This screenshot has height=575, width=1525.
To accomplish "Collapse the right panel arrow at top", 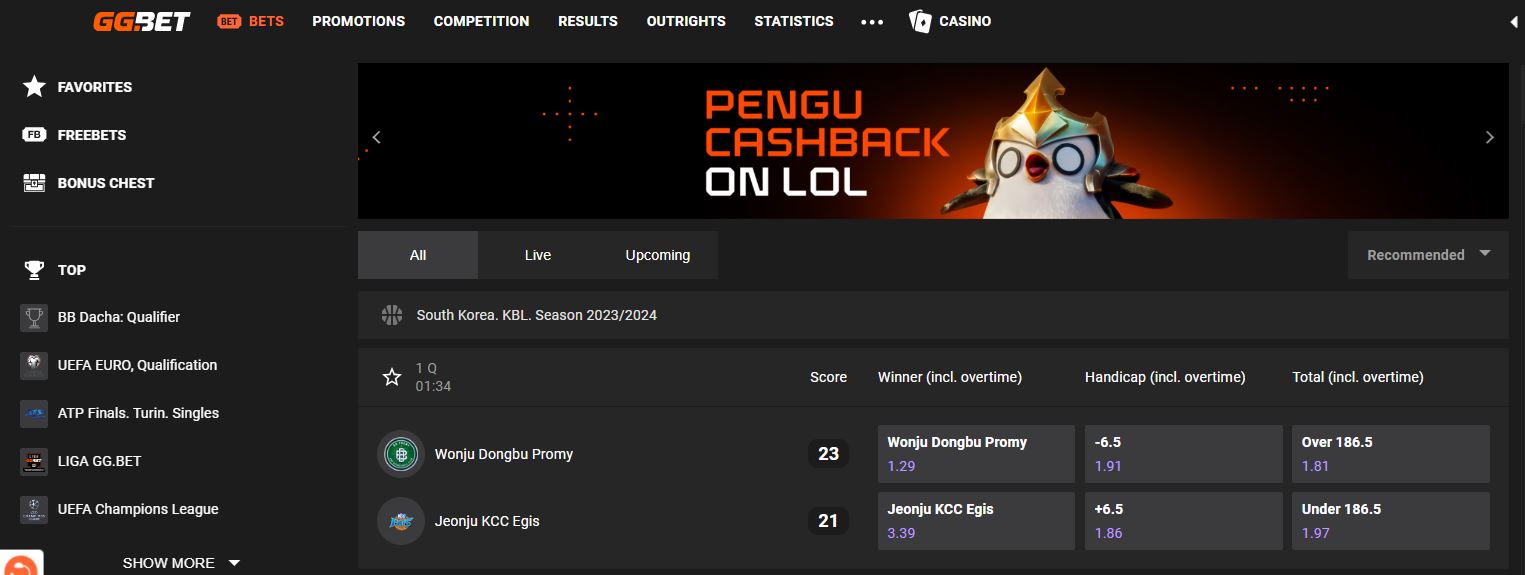I will point(1513,21).
